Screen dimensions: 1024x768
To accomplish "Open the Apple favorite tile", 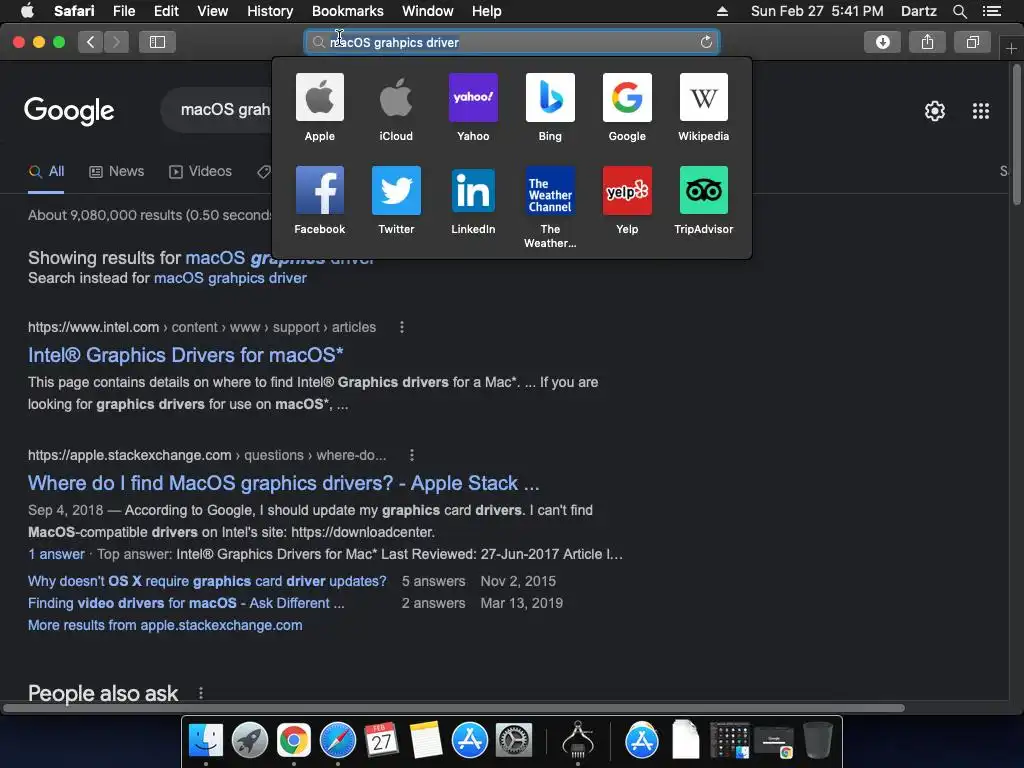I will pyautogui.click(x=319, y=97).
